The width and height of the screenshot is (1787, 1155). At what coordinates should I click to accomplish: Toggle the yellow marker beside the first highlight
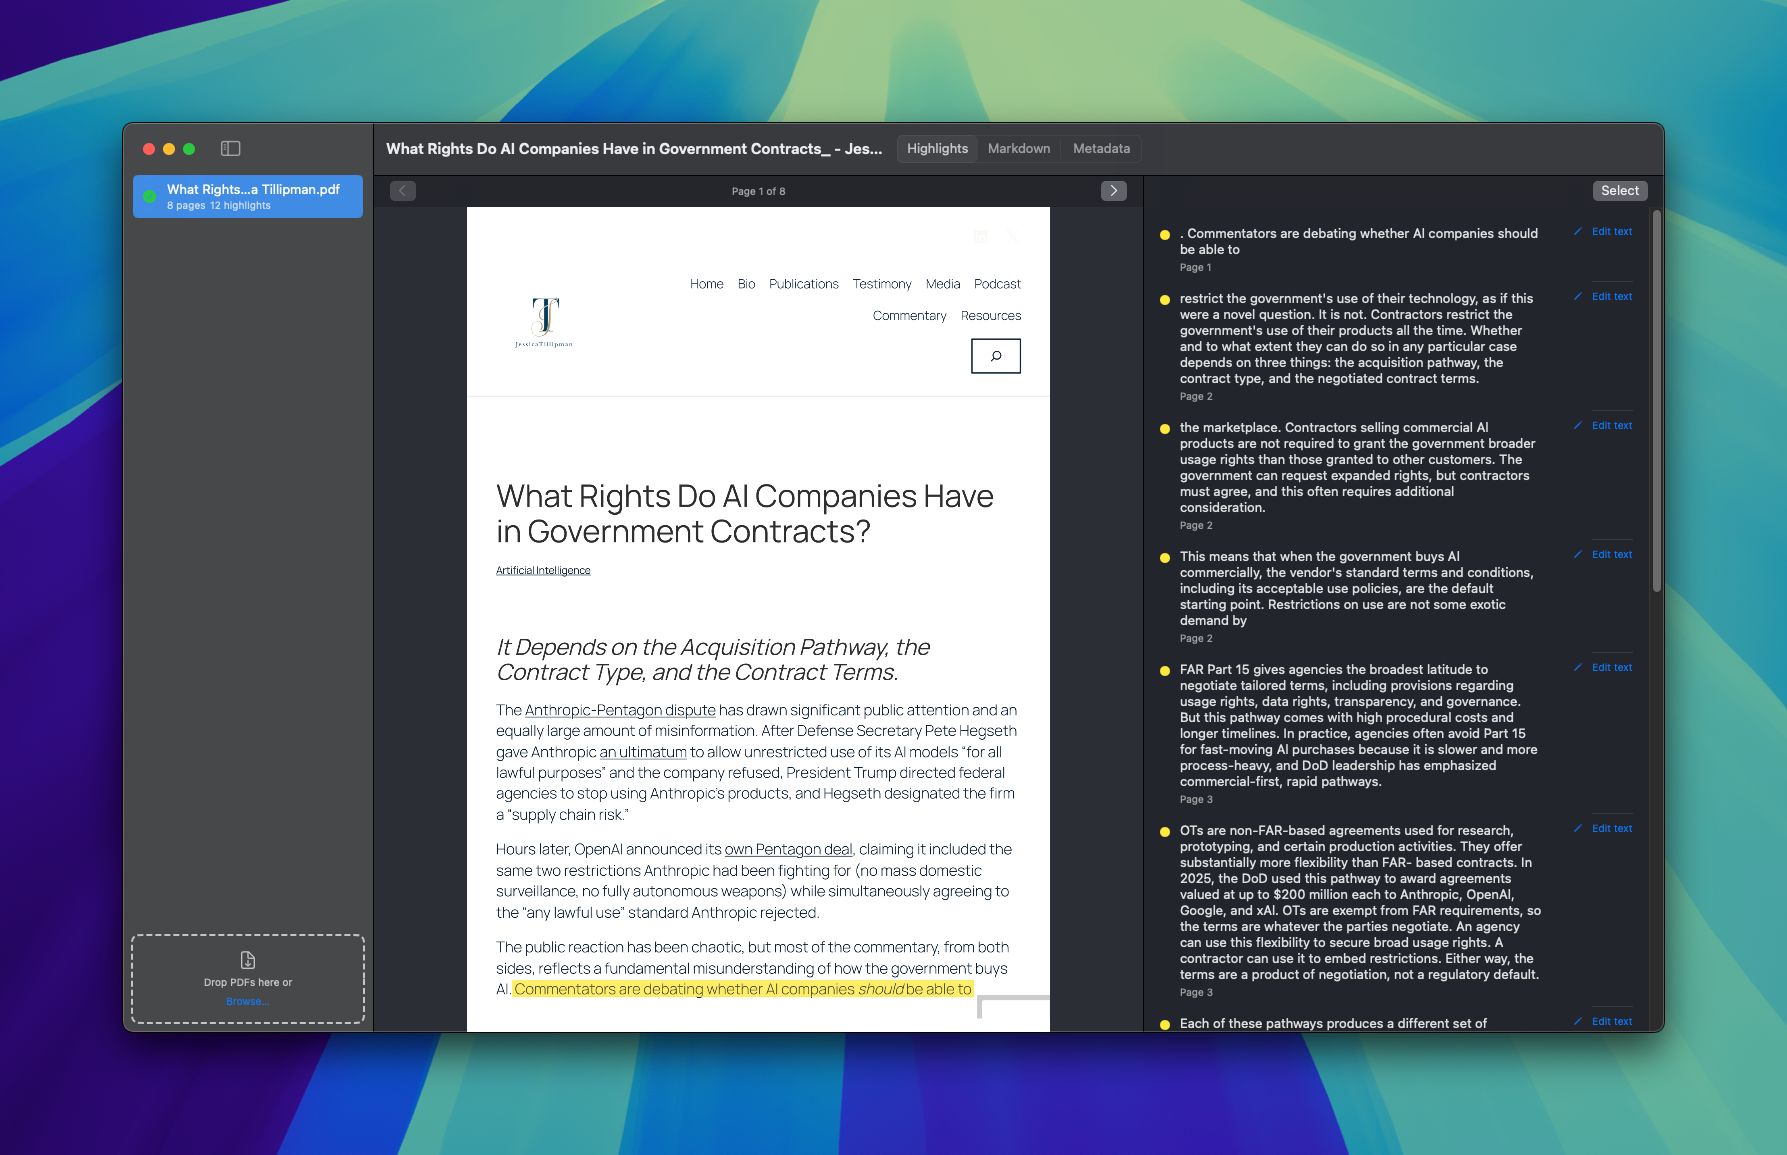[1163, 234]
